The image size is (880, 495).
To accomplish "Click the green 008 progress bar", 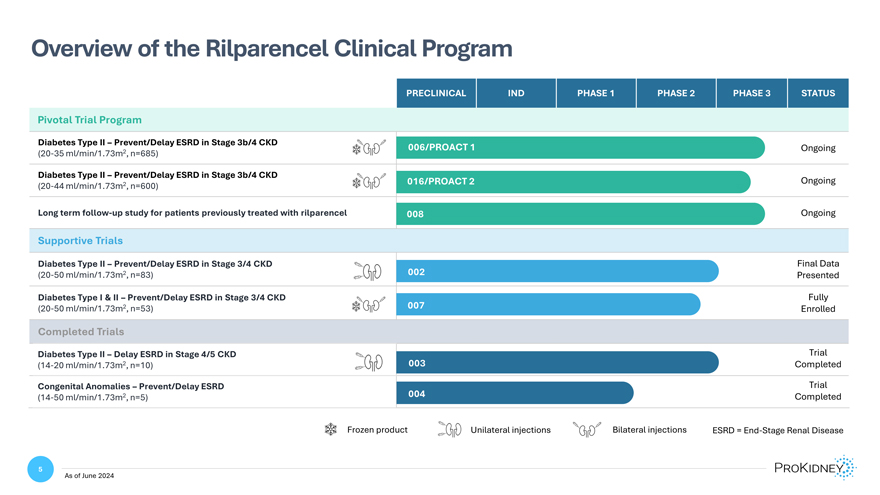I will coord(580,214).
